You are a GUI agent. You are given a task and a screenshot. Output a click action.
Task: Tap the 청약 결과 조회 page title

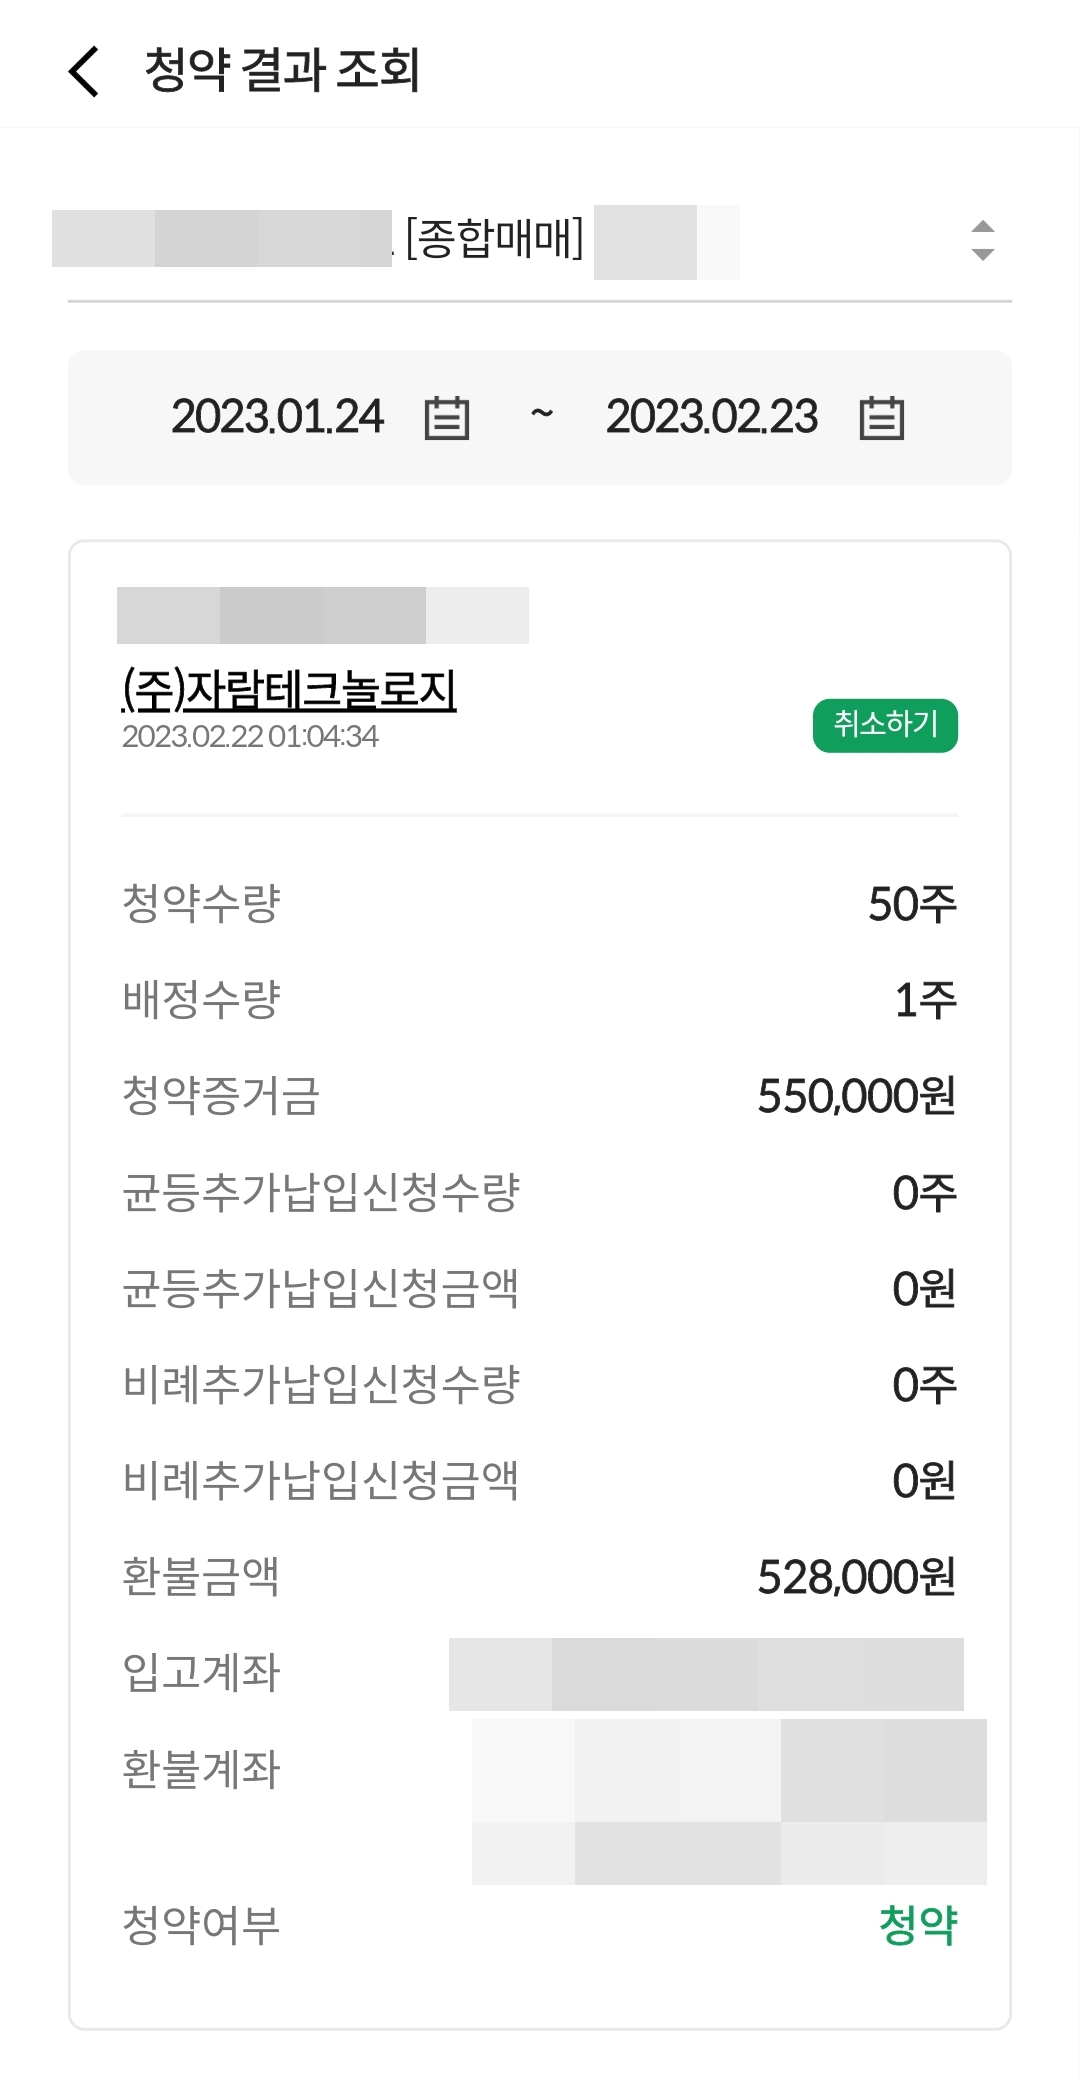282,71
